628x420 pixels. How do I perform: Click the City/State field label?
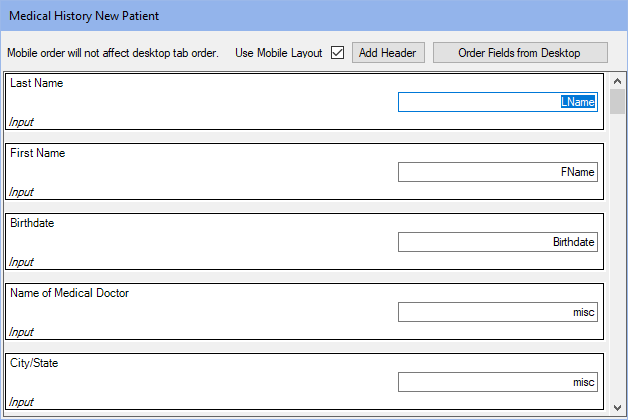(34, 363)
